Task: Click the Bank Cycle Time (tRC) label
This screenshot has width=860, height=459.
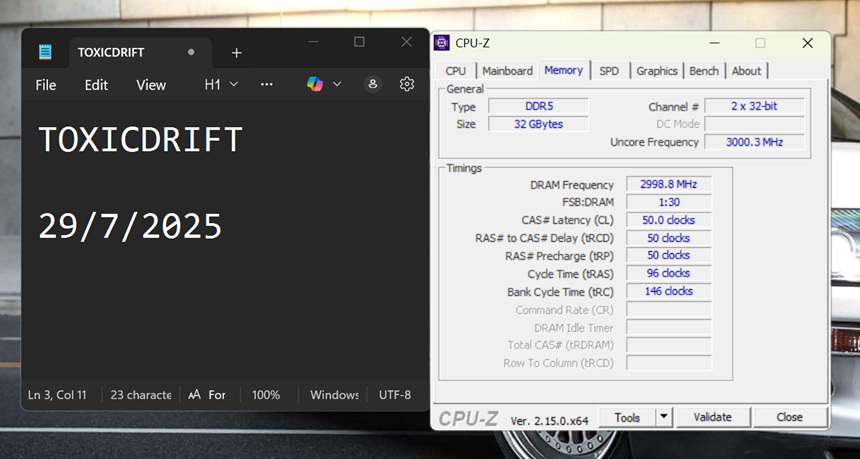Action: coord(561,292)
